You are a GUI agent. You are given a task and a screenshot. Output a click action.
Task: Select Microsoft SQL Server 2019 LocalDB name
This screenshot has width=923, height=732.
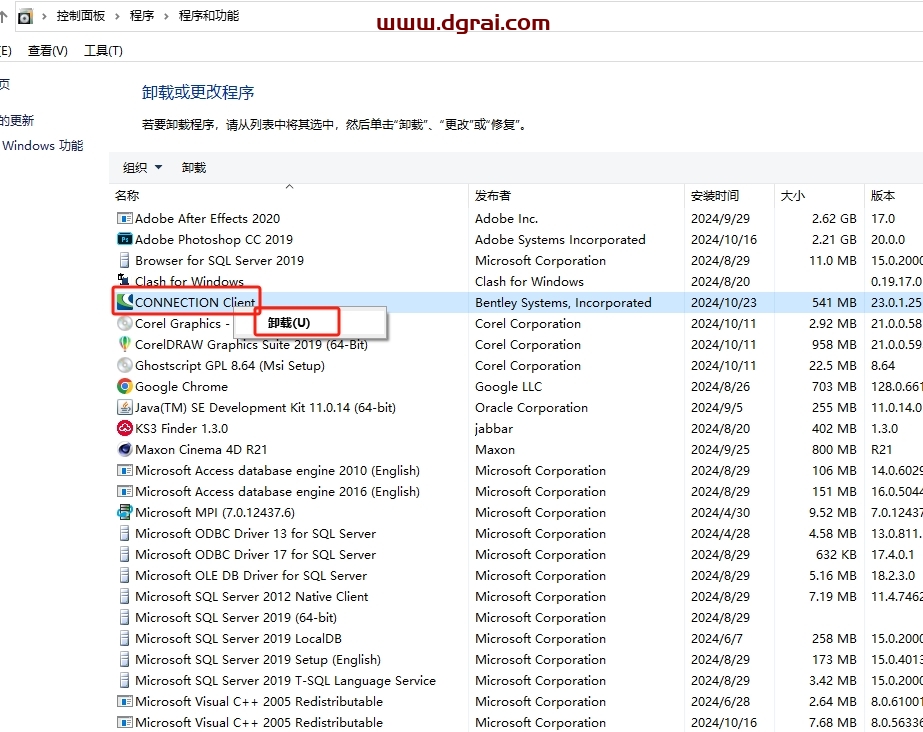[238, 638]
